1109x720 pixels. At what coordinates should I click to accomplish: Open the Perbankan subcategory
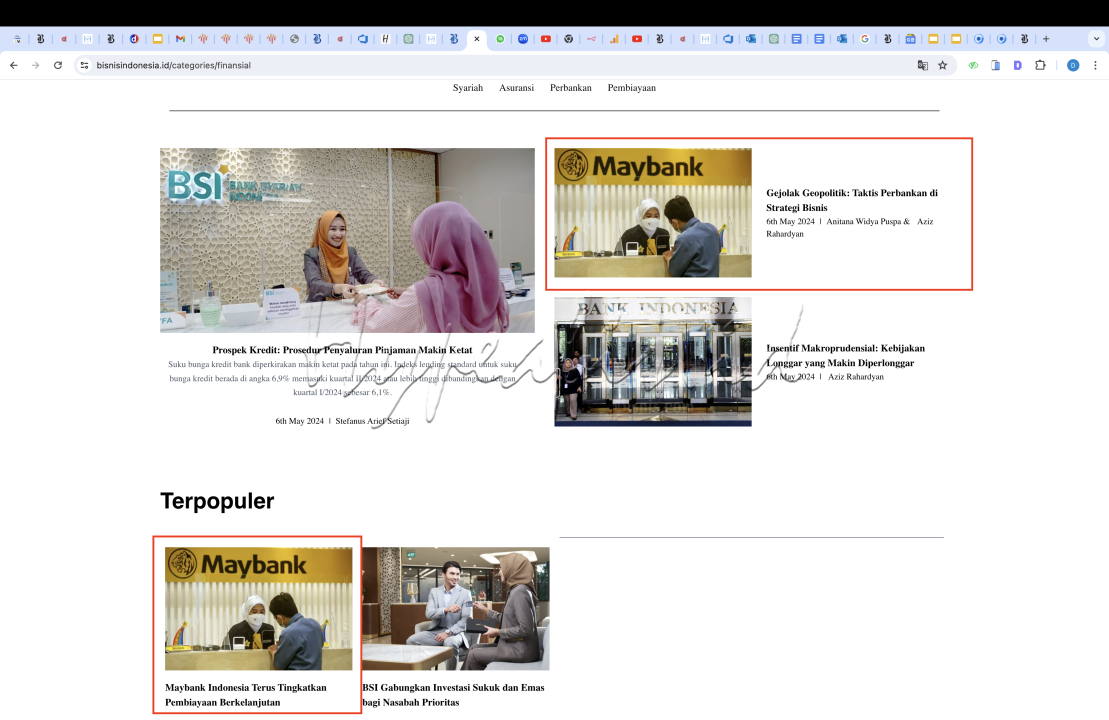pos(571,88)
